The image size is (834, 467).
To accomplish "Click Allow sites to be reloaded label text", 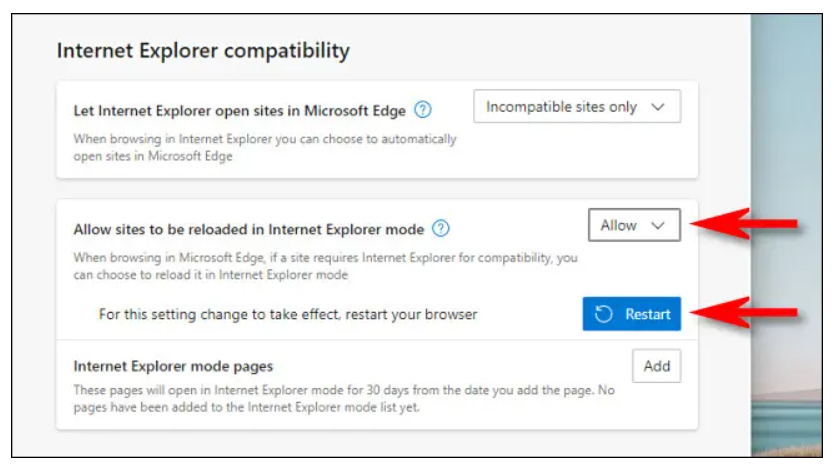I will point(248,229).
